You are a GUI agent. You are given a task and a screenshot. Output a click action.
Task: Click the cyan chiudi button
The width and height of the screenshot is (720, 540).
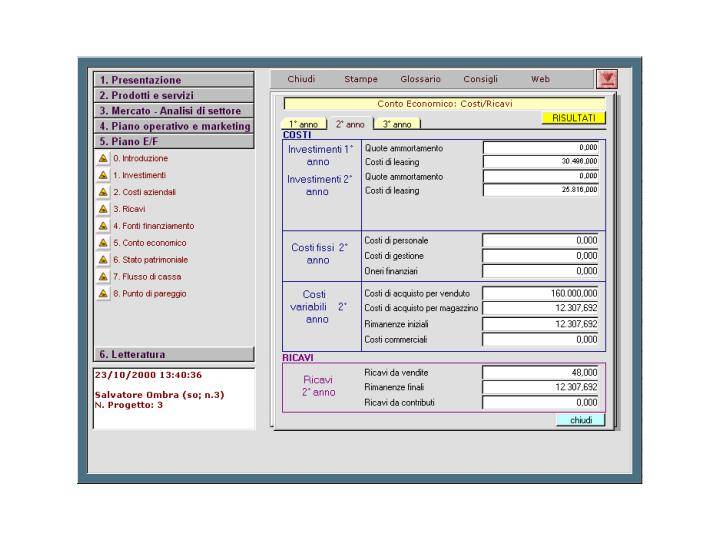click(x=581, y=420)
